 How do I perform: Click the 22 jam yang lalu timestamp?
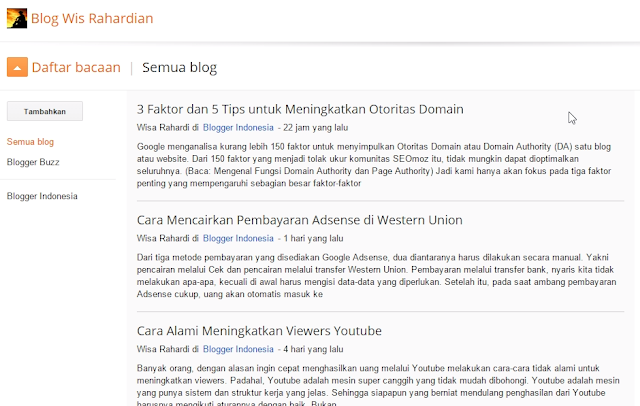(x=316, y=127)
